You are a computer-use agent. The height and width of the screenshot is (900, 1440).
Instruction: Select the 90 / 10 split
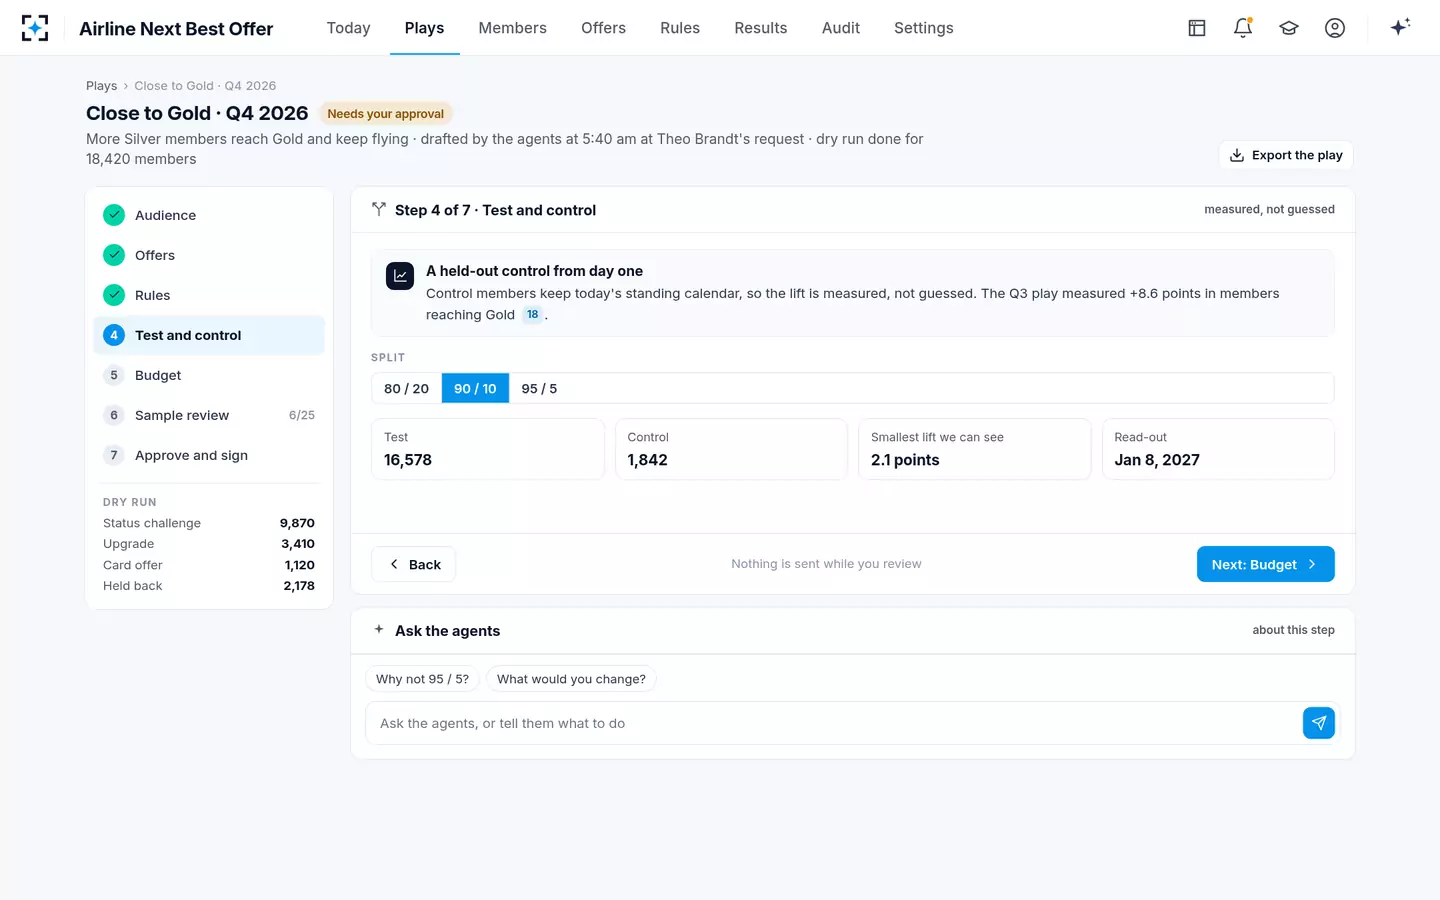475,388
